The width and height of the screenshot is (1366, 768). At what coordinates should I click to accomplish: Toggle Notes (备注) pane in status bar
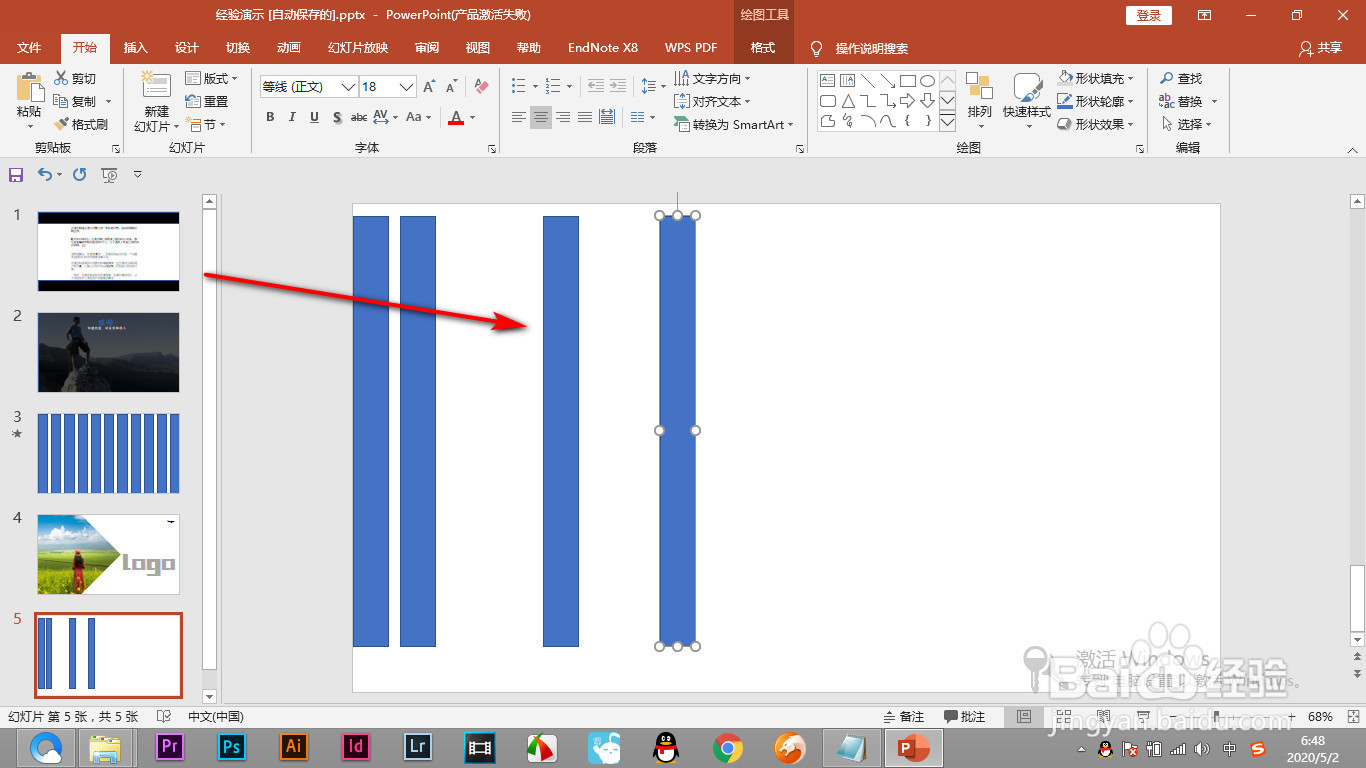click(x=905, y=717)
